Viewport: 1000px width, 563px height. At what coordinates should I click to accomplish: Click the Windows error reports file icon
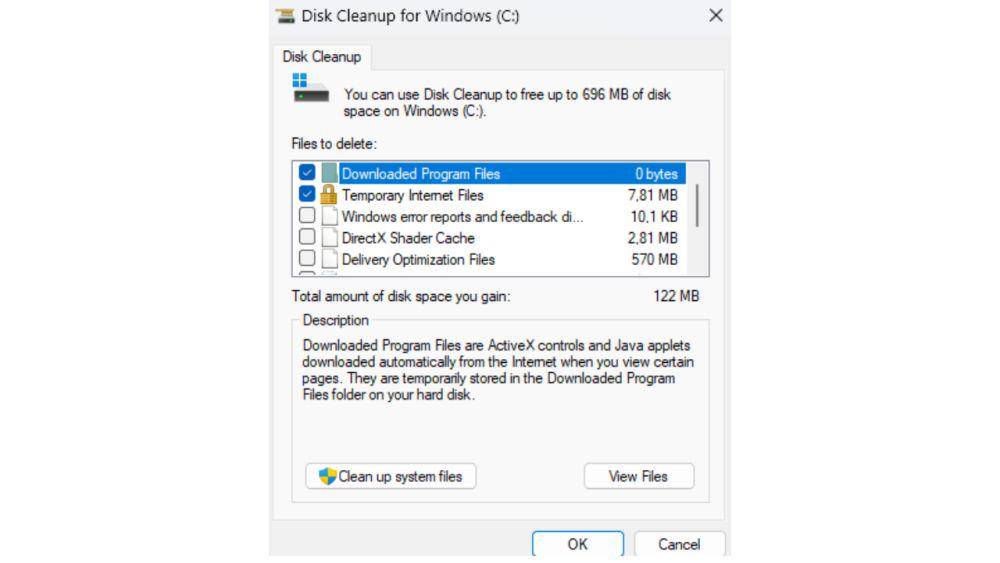point(329,216)
